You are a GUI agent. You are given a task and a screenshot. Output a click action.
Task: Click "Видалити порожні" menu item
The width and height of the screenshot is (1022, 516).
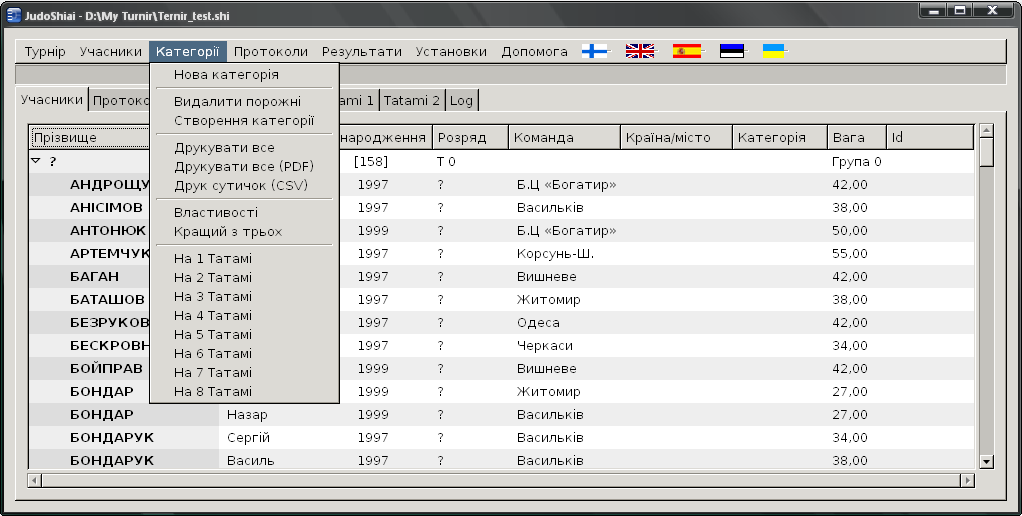[237, 102]
